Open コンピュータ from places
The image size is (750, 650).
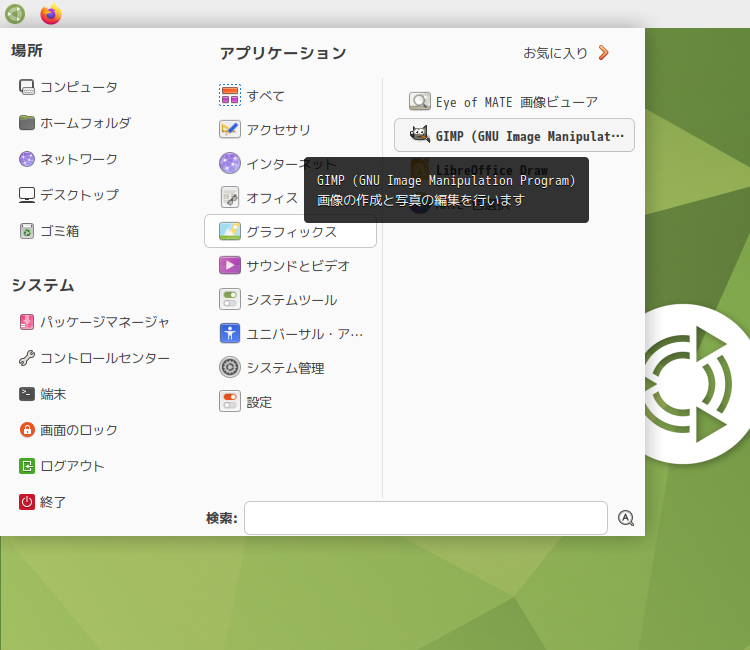point(68,87)
